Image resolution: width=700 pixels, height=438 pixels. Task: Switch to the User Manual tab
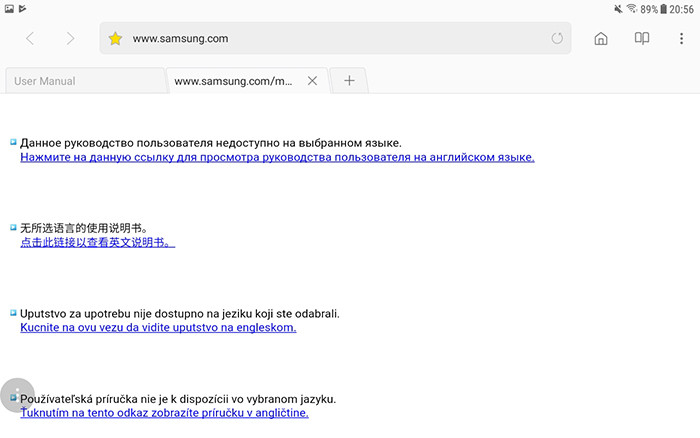pyautogui.click(x=85, y=81)
